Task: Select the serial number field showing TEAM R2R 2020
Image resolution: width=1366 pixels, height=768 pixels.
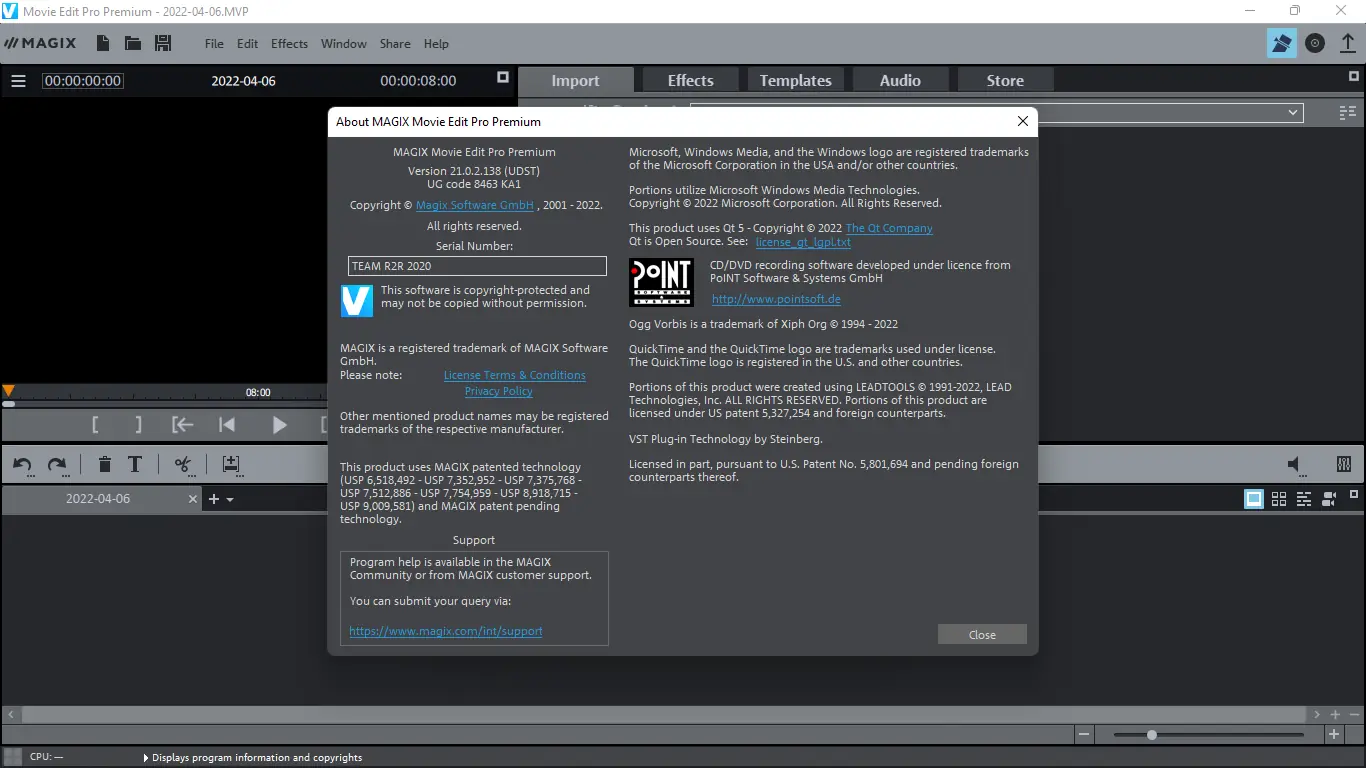Action: coord(476,266)
